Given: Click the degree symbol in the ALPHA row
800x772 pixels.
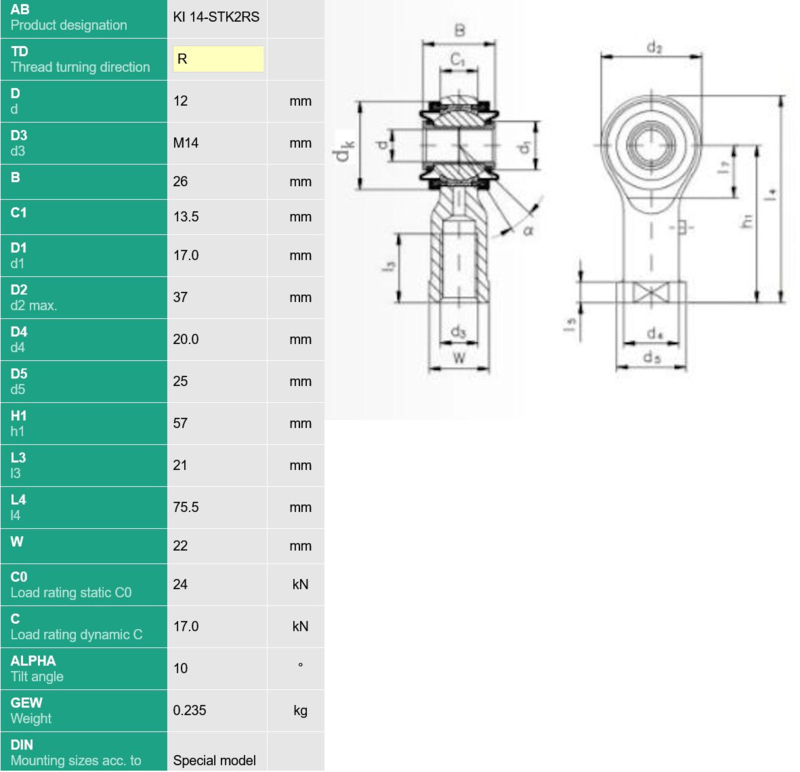Looking at the screenshot, I should coord(301,665).
